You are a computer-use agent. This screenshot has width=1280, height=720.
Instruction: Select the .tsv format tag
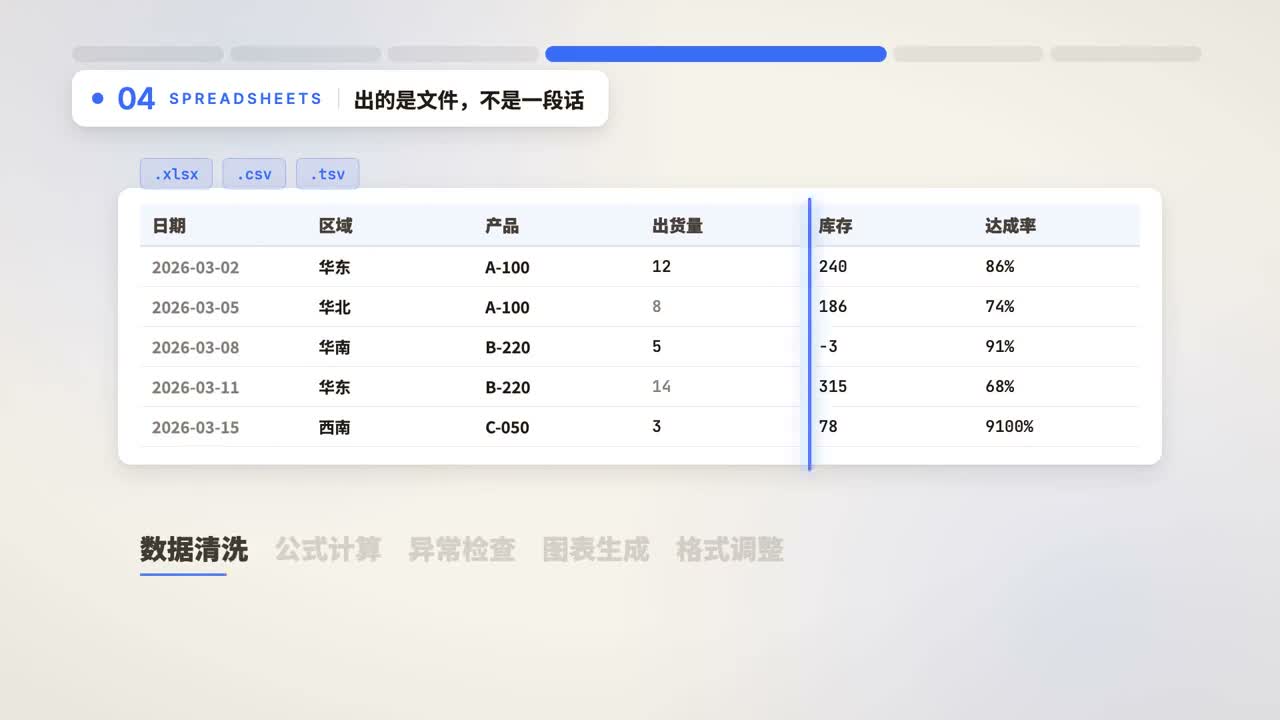click(327, 174)
